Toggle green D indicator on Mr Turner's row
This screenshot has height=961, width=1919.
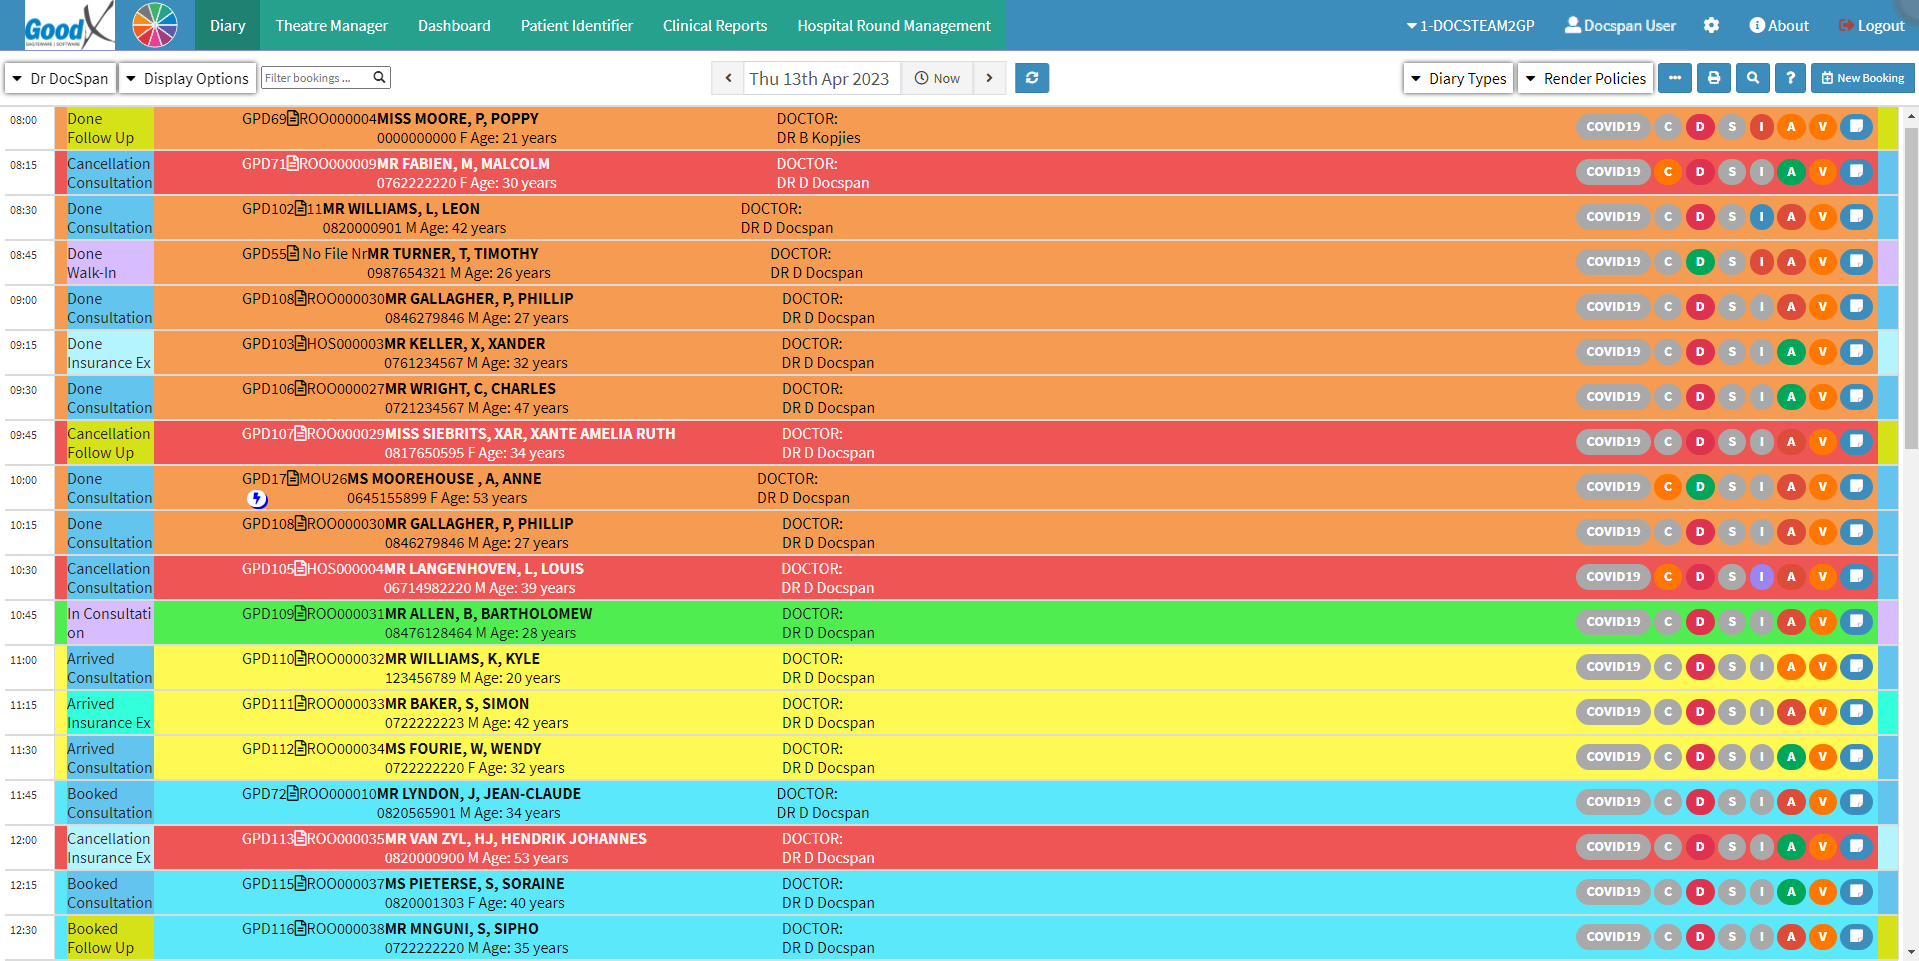[1699, 262]
